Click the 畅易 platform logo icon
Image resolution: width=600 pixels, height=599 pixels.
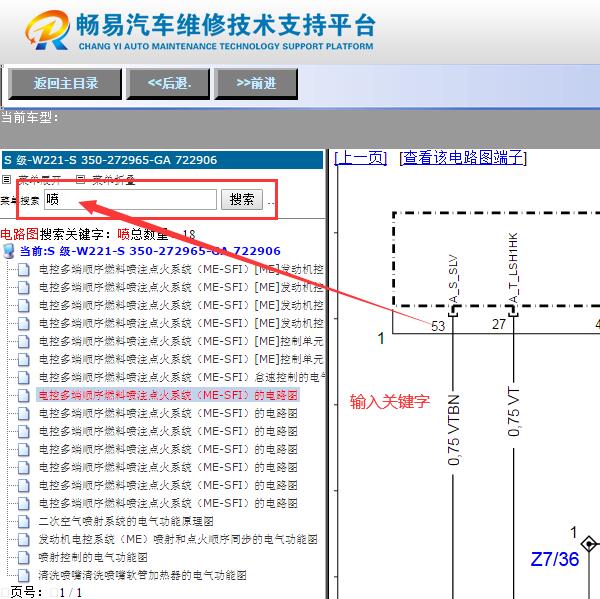point(48,30)
